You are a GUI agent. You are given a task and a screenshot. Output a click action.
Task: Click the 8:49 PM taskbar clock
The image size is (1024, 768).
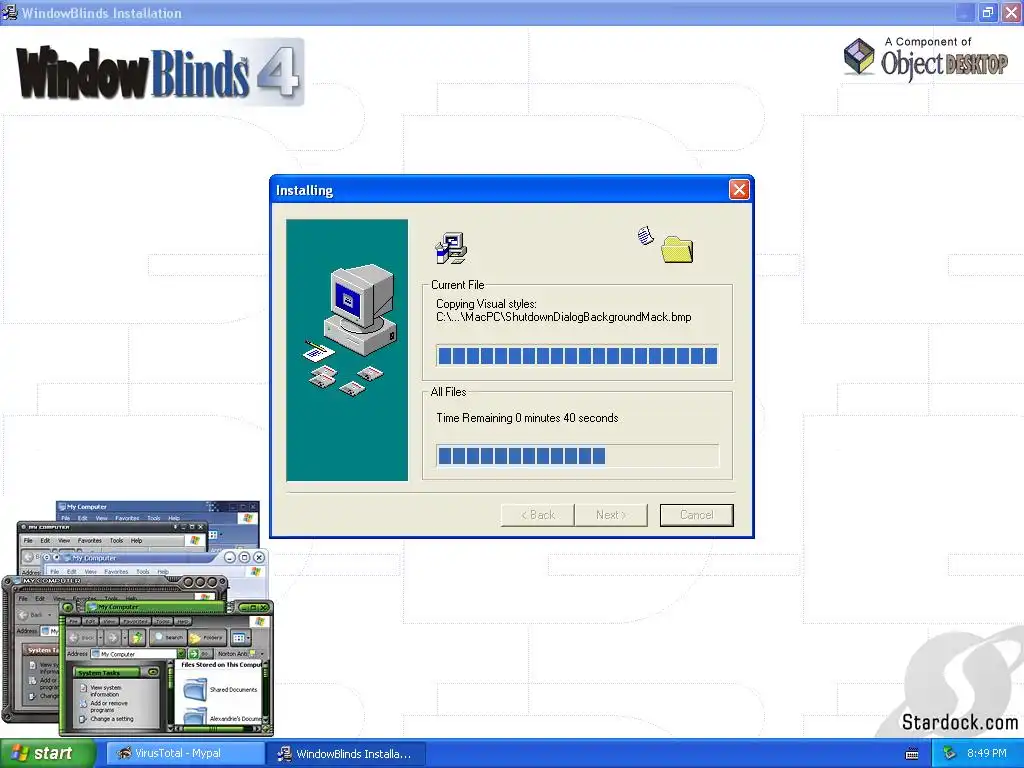986,753
